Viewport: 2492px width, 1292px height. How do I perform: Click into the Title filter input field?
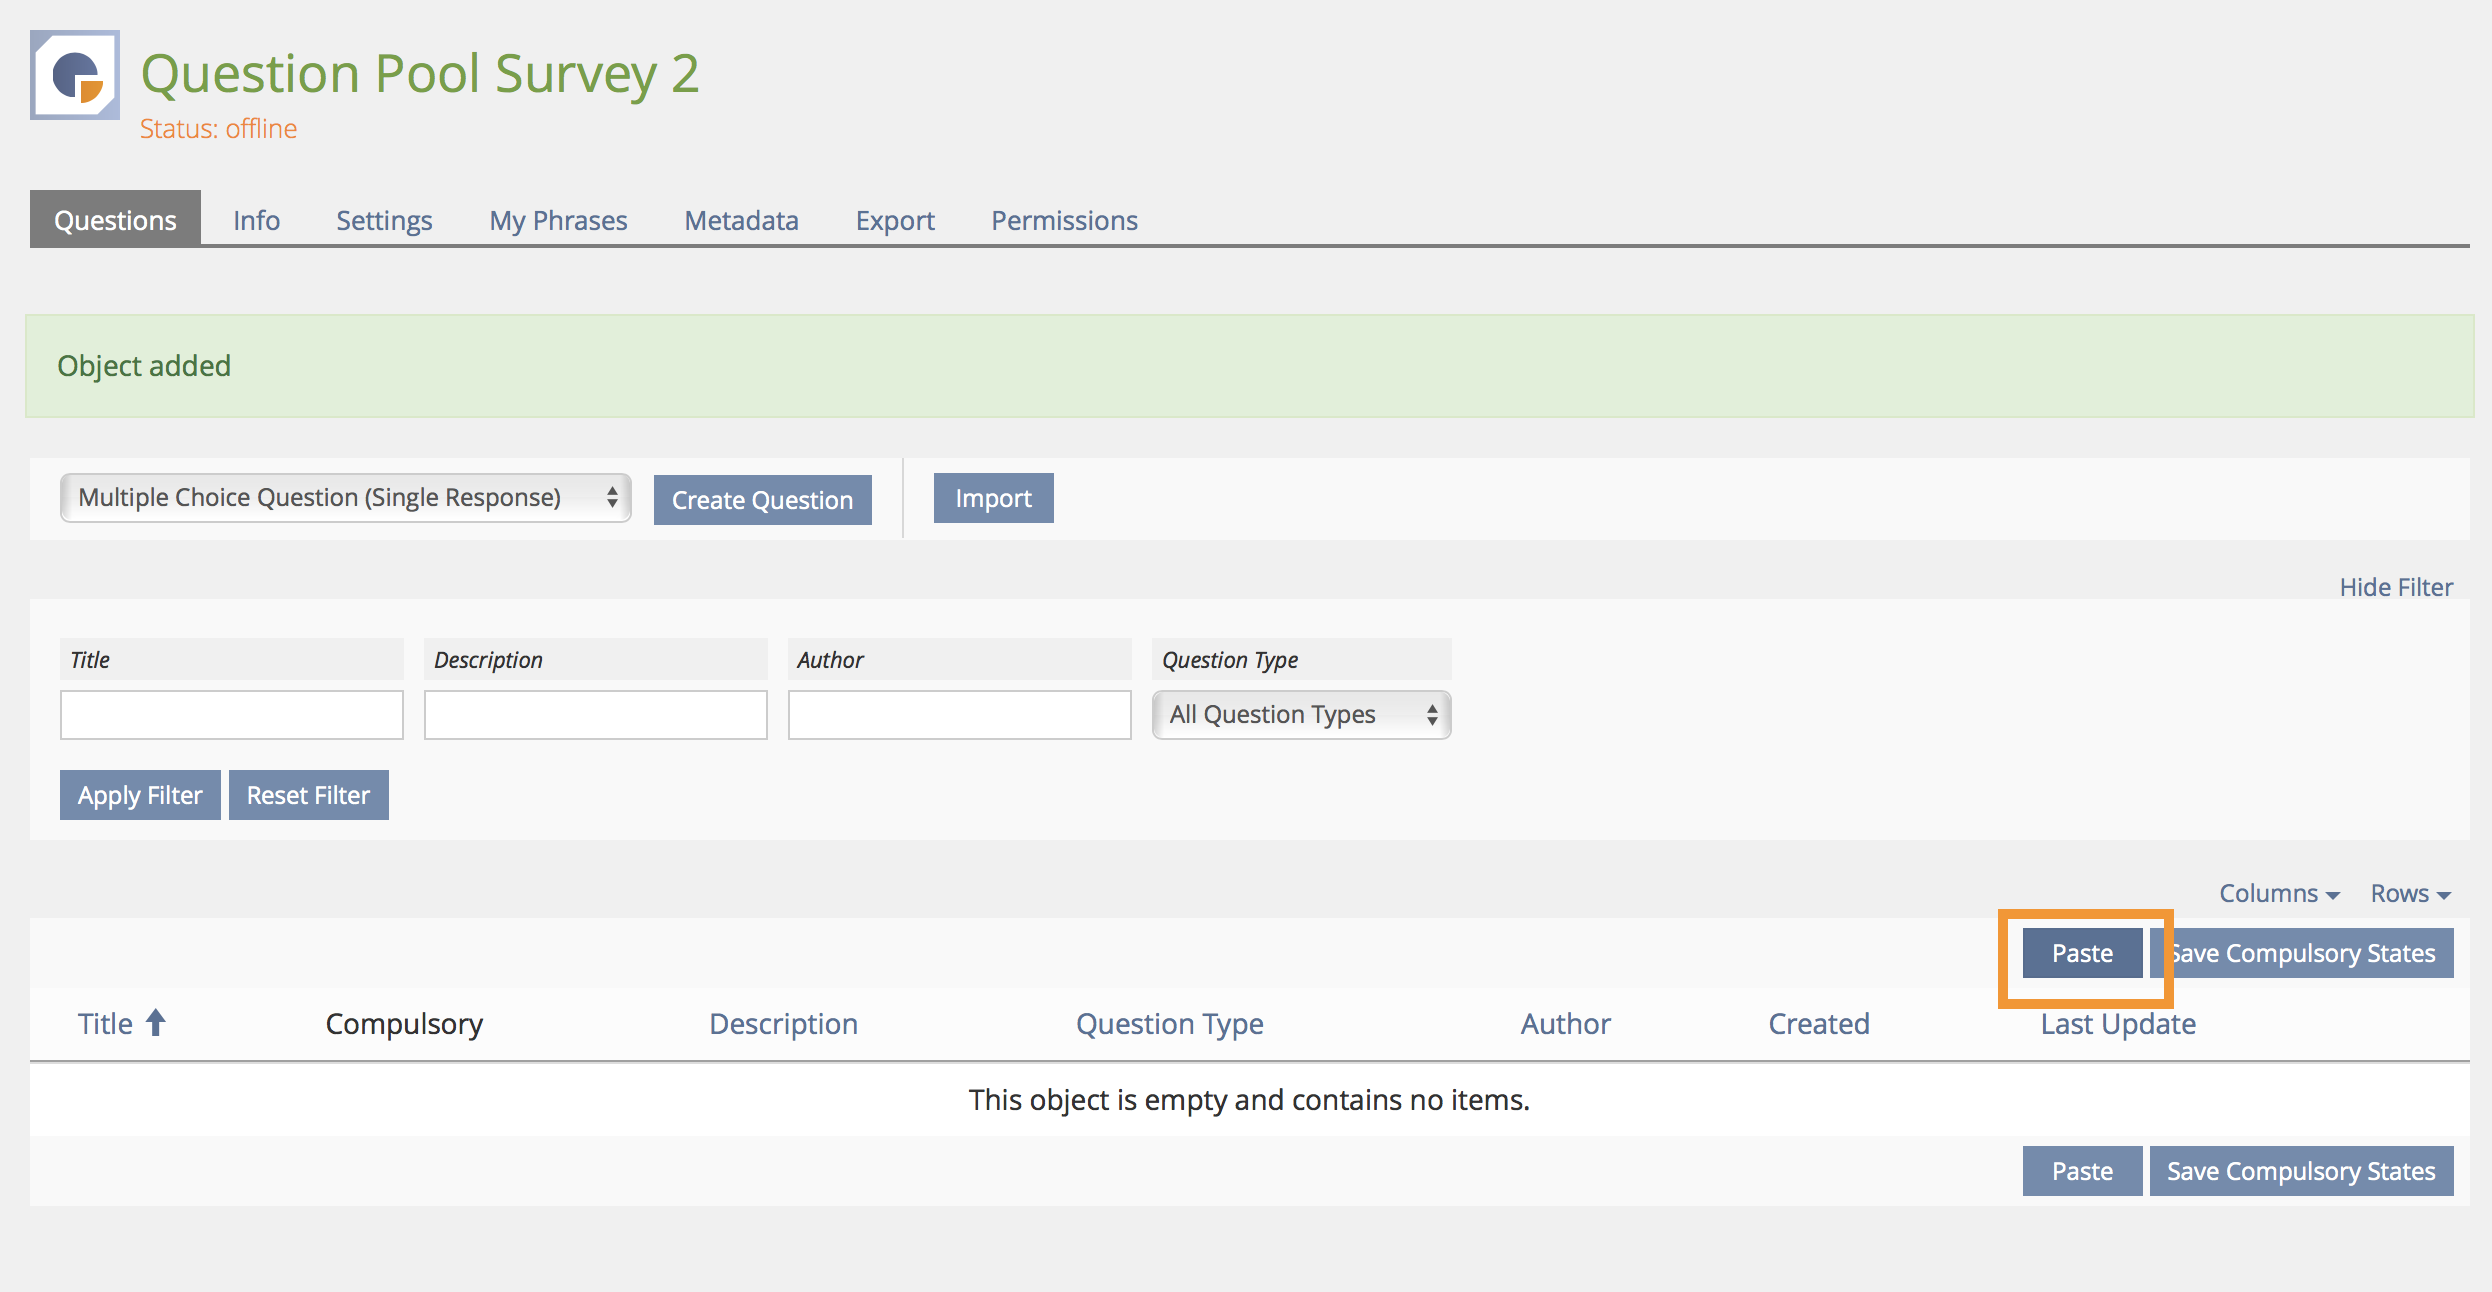(232, 715)
